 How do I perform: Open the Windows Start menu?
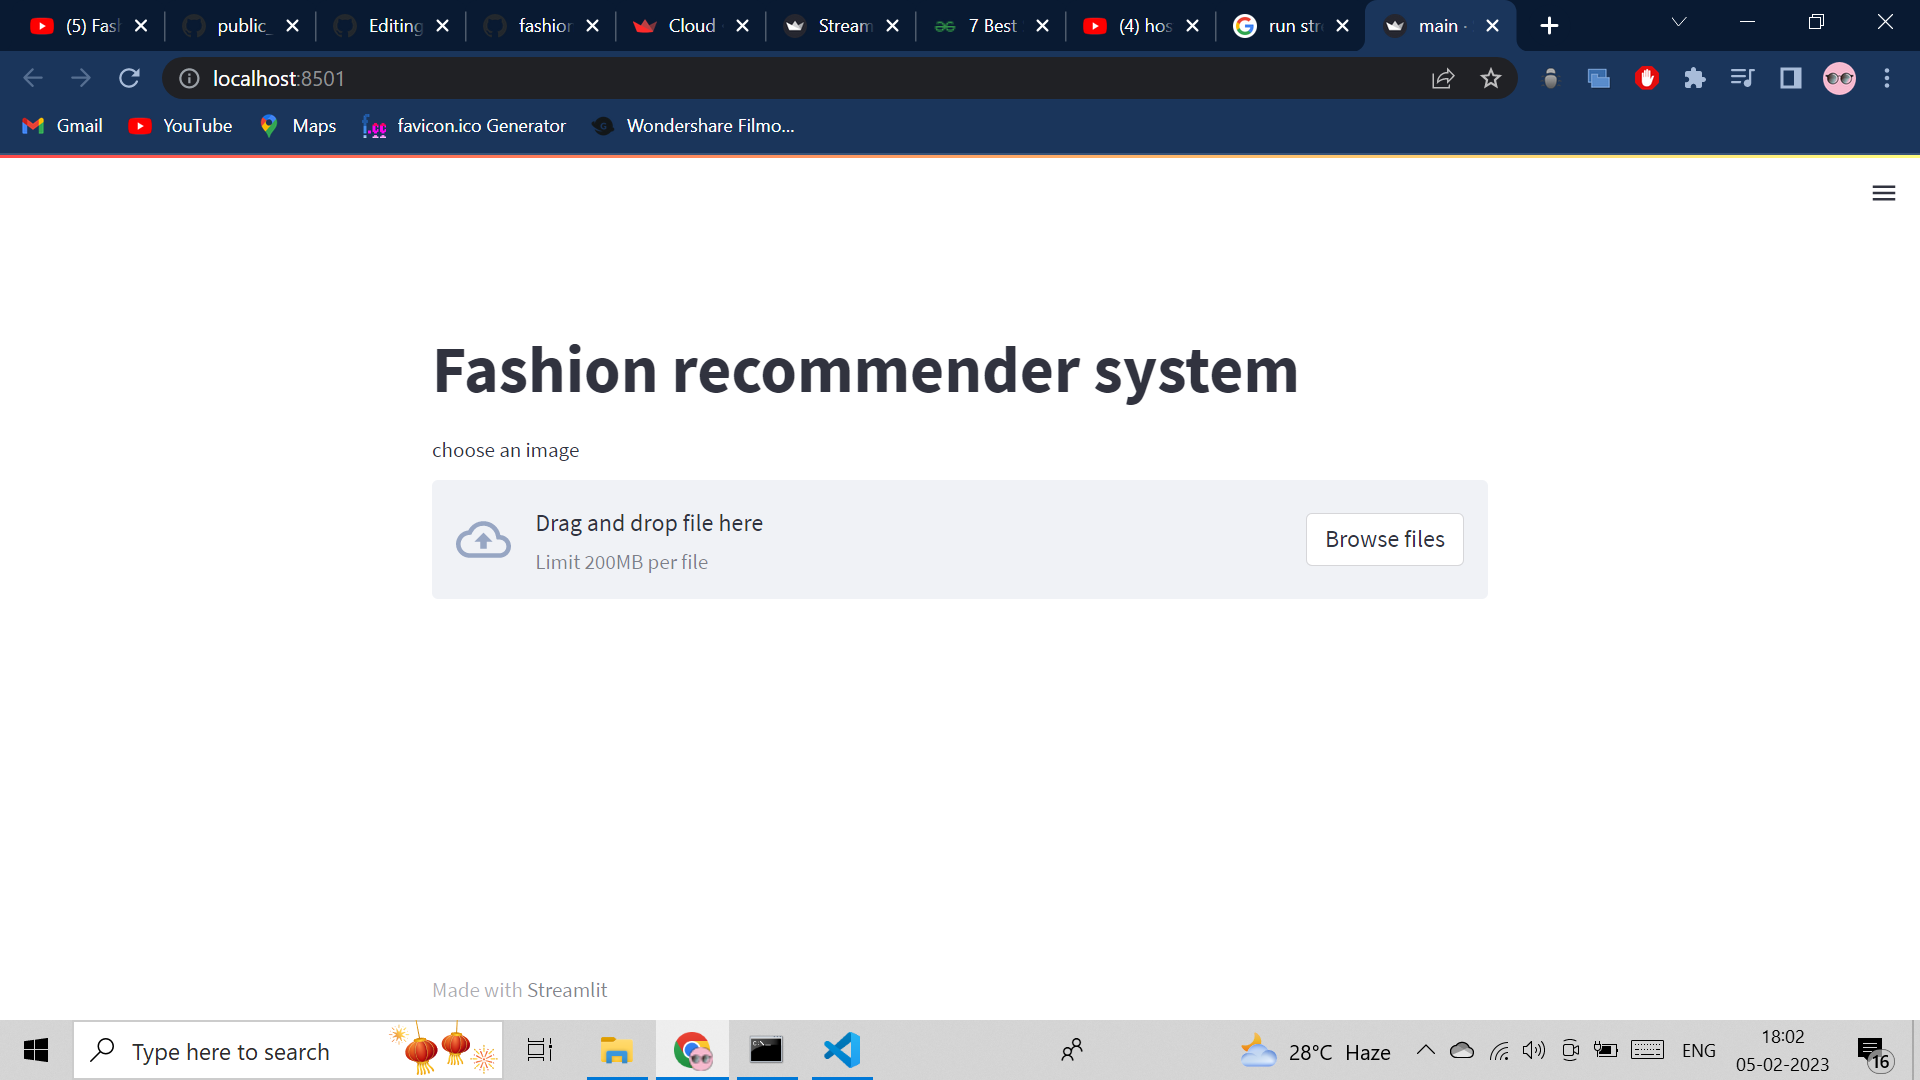36,1050
